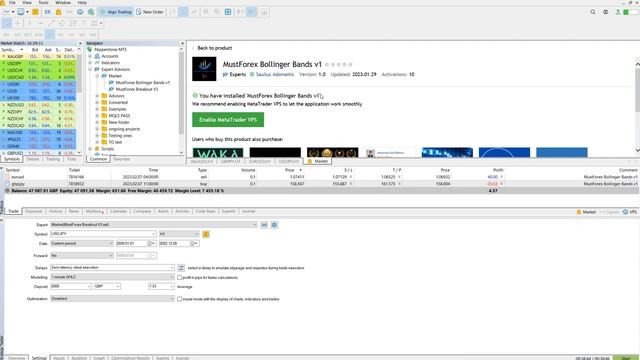The height and width of the screenshot is (360, 640).
Task: Switch to Symbols tab in Market Watch
Action: pos(12,159)
